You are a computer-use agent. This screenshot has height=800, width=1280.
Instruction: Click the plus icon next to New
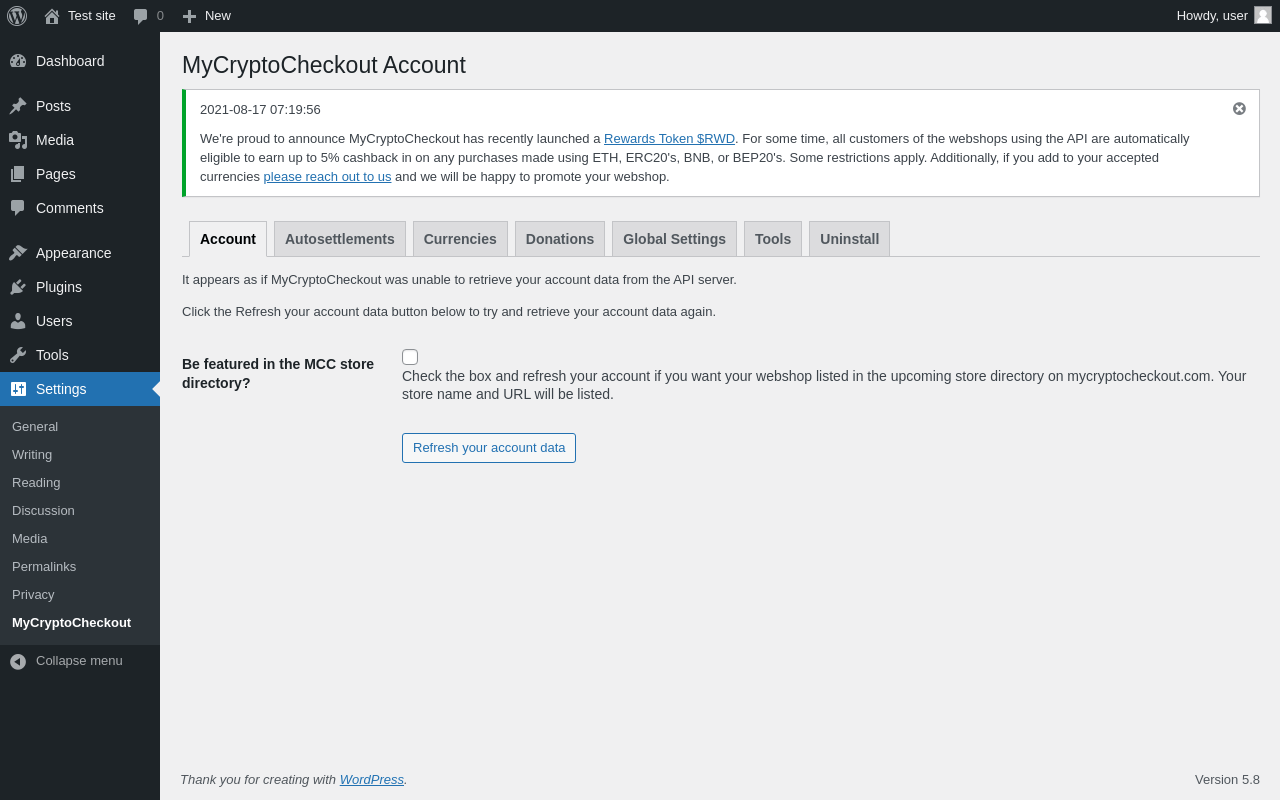click(189, 16)
